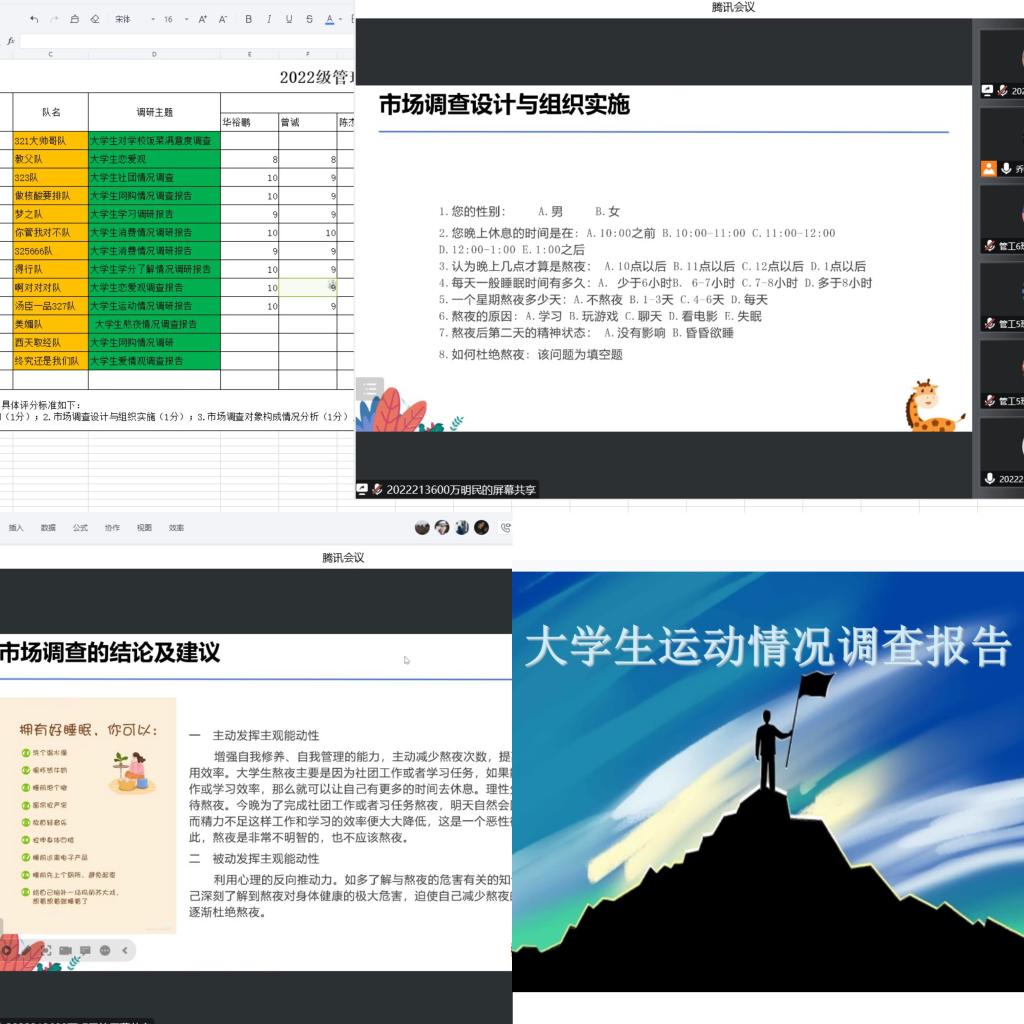Open the 宋体 font family dropdown
This screenshot has width=1024, height=1024.
tap(130, 19)
